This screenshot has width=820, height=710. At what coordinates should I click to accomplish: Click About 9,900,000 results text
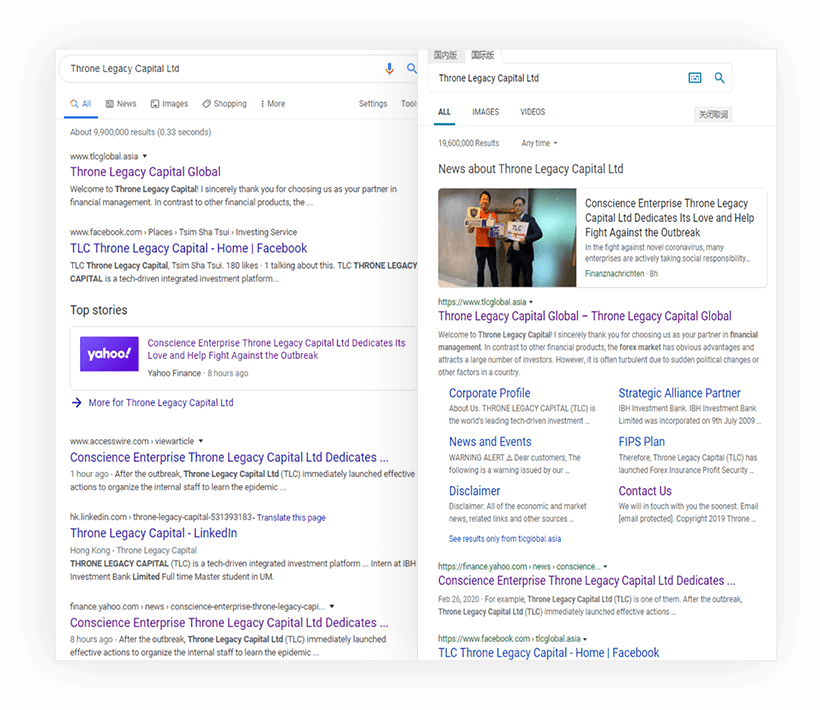pos(141,132)
